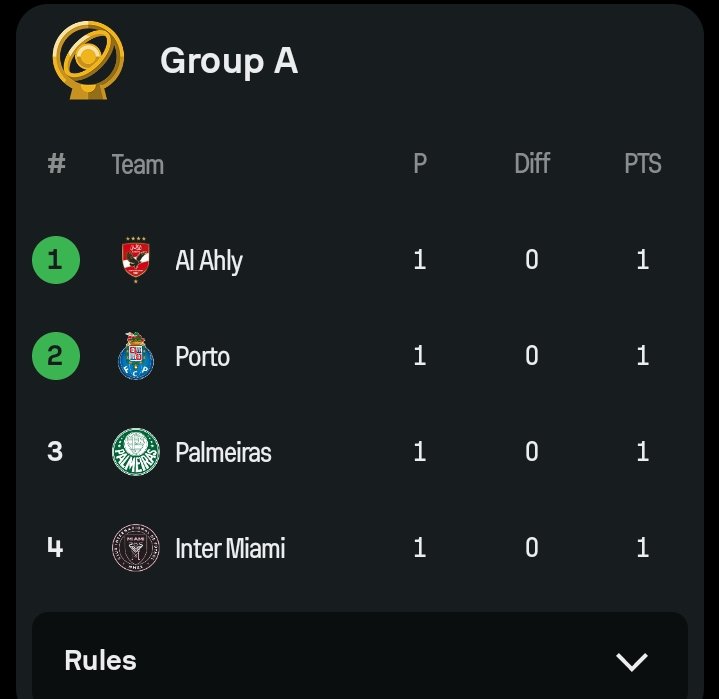Viewport: 719px width, 699px height.
Task: Sort by the Diff column header
Action: point(532,163)
